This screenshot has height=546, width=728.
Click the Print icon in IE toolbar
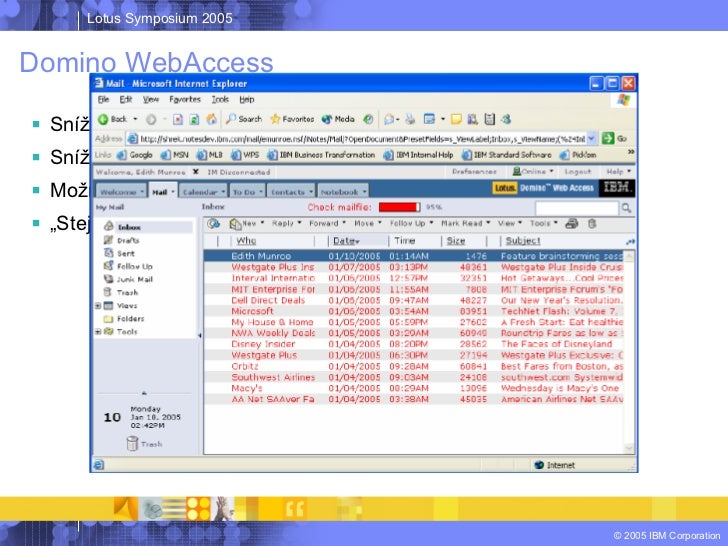(x=410, y=119)
